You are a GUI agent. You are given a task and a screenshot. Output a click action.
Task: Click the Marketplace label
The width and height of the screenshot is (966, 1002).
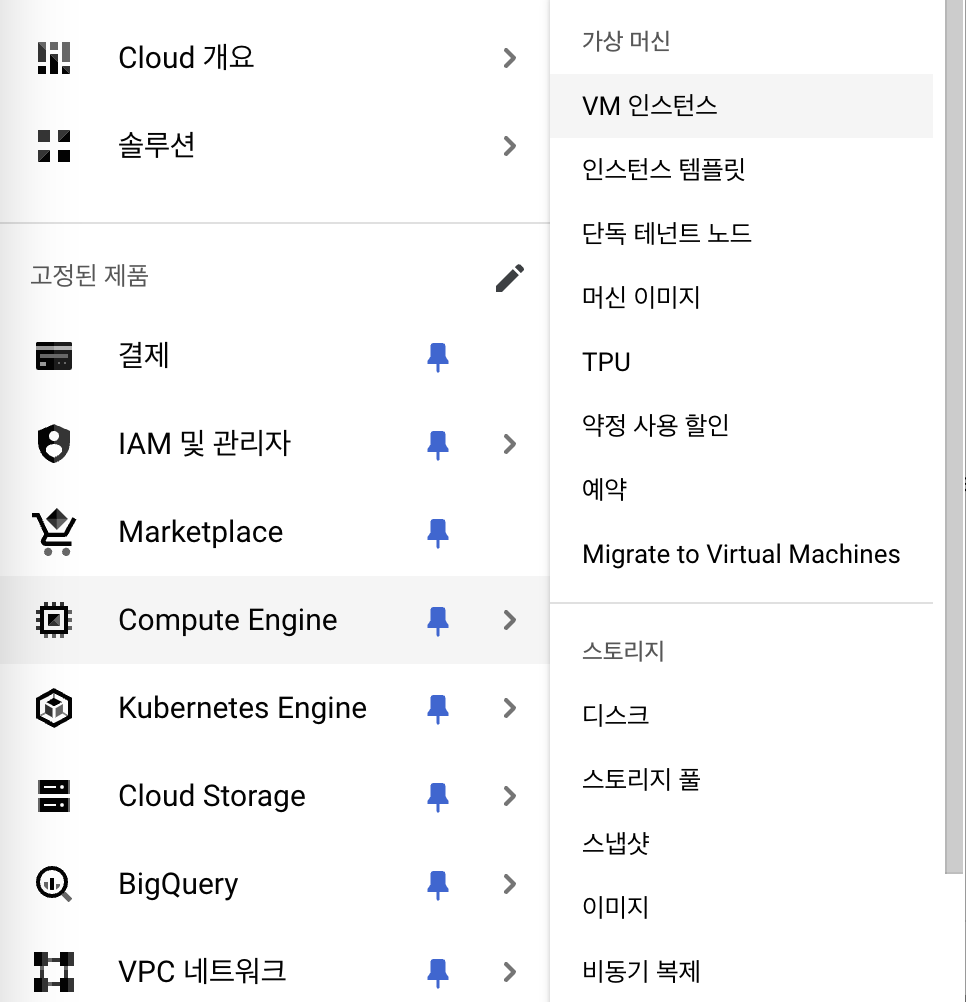point(201,532)
